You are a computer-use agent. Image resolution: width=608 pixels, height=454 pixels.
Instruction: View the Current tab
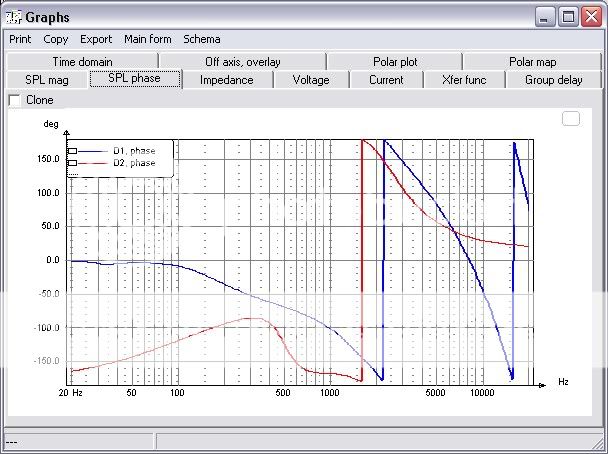tap(386, 80)
